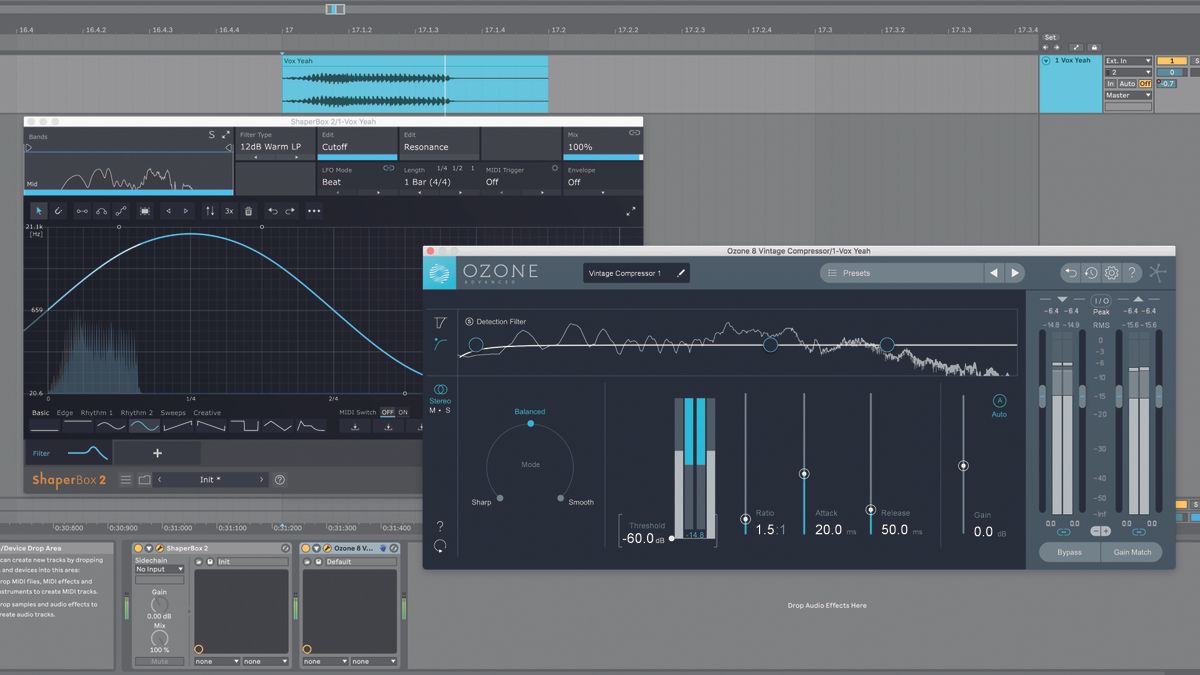
Task: Click the trash icon in ShaperBox's toolbar
Action: (x=248, y=211)
